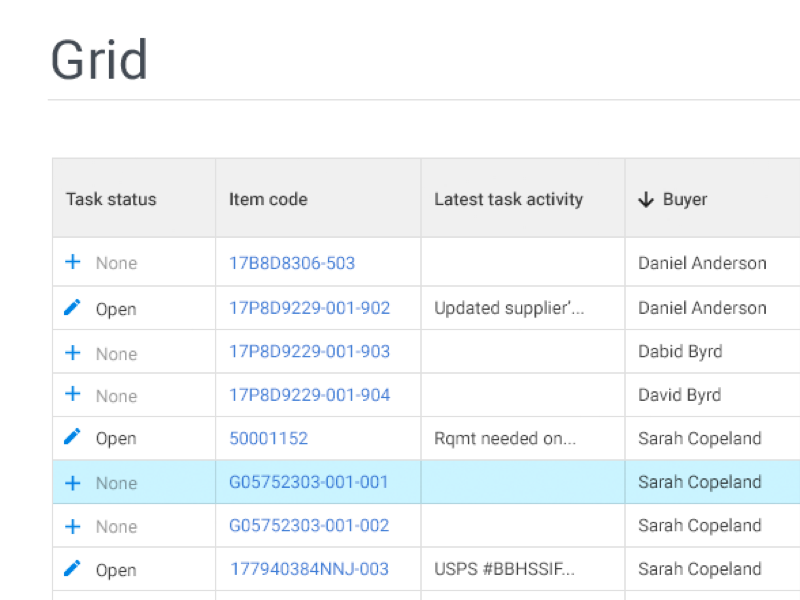Open the 177940384NNJ-003 item link
Viewport: 800px width, 600px height.
[x=309, y=570]
